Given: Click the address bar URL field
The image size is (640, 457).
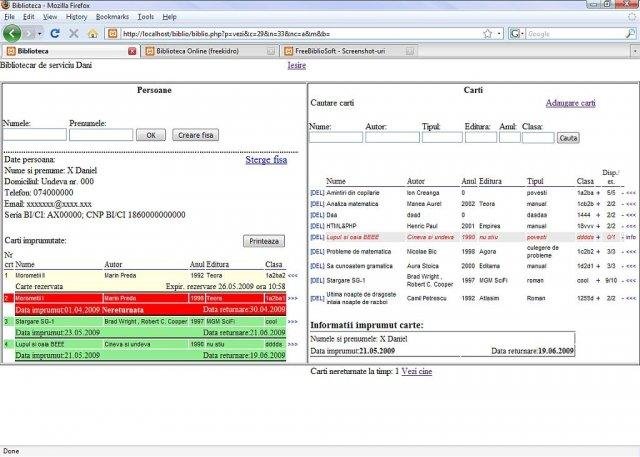Looking at the screenshot, I should pyautogui.click(x=300, y=34).
